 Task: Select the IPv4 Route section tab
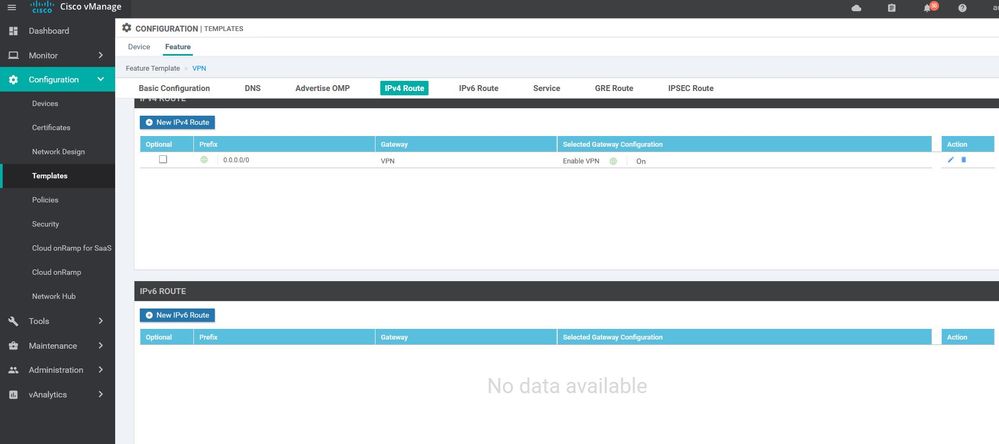click(x=404, y=89)
